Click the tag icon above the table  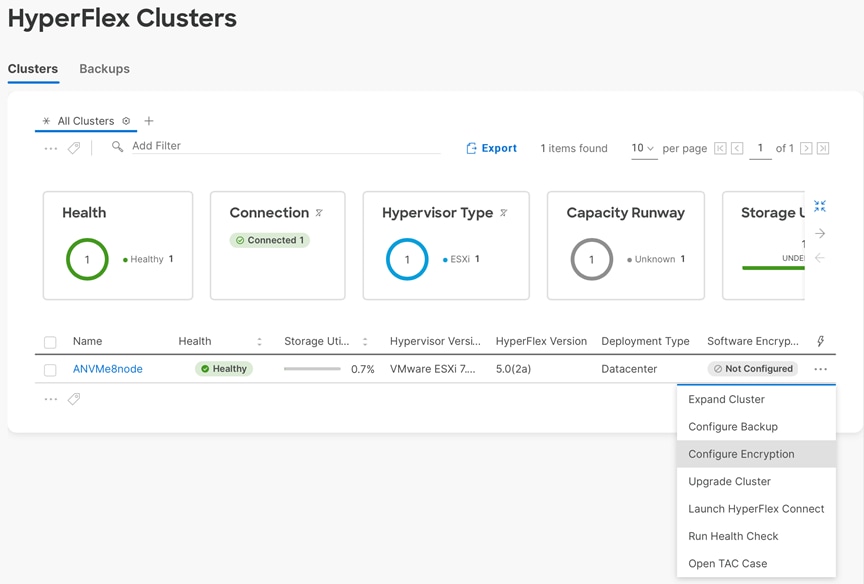click(74, 148)
